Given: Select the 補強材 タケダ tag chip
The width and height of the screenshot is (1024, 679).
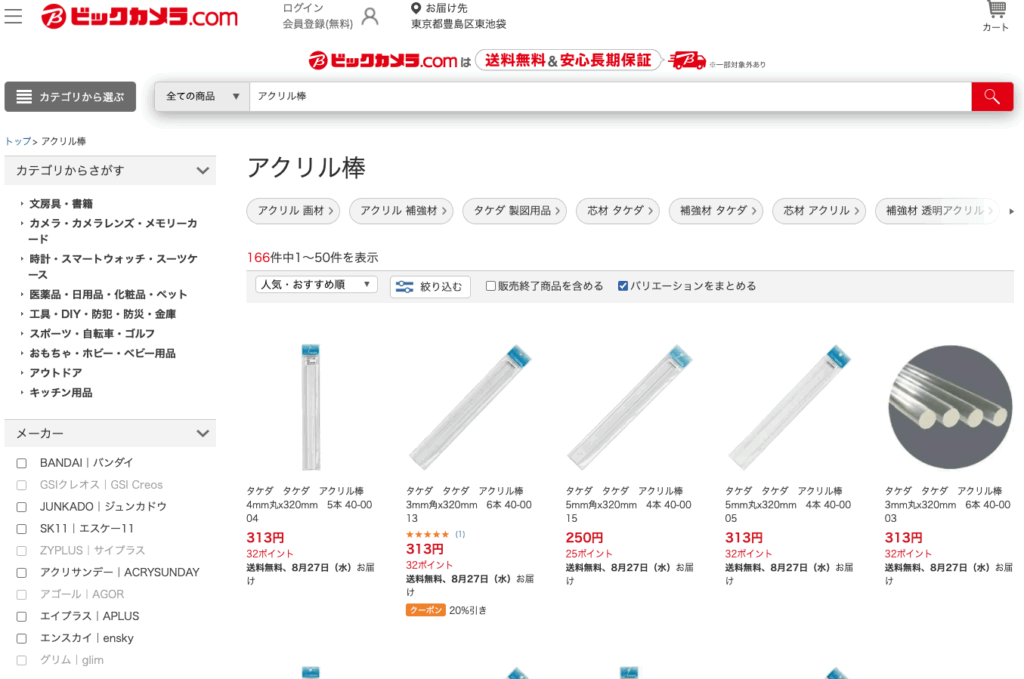Looking at the screenshot, I should [x=716, y=211].
